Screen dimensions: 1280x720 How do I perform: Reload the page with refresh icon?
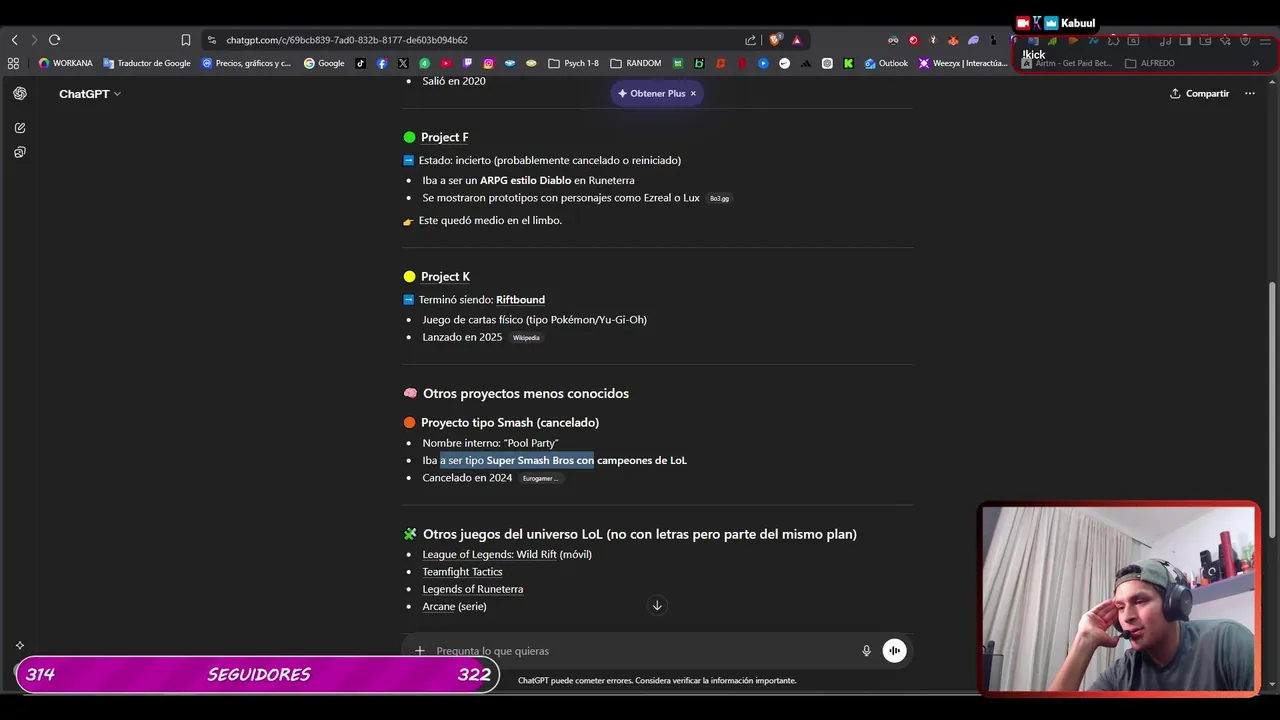coord(54,40)
